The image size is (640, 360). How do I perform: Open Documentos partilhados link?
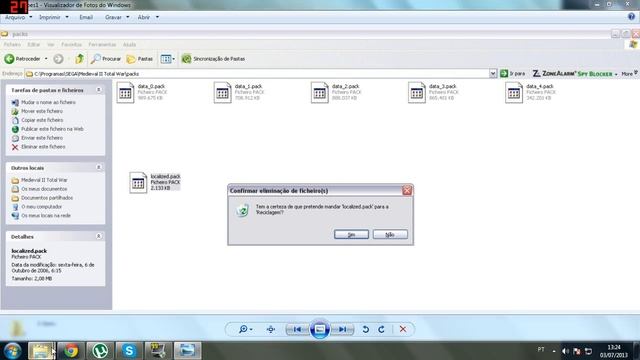pos(47,198)
